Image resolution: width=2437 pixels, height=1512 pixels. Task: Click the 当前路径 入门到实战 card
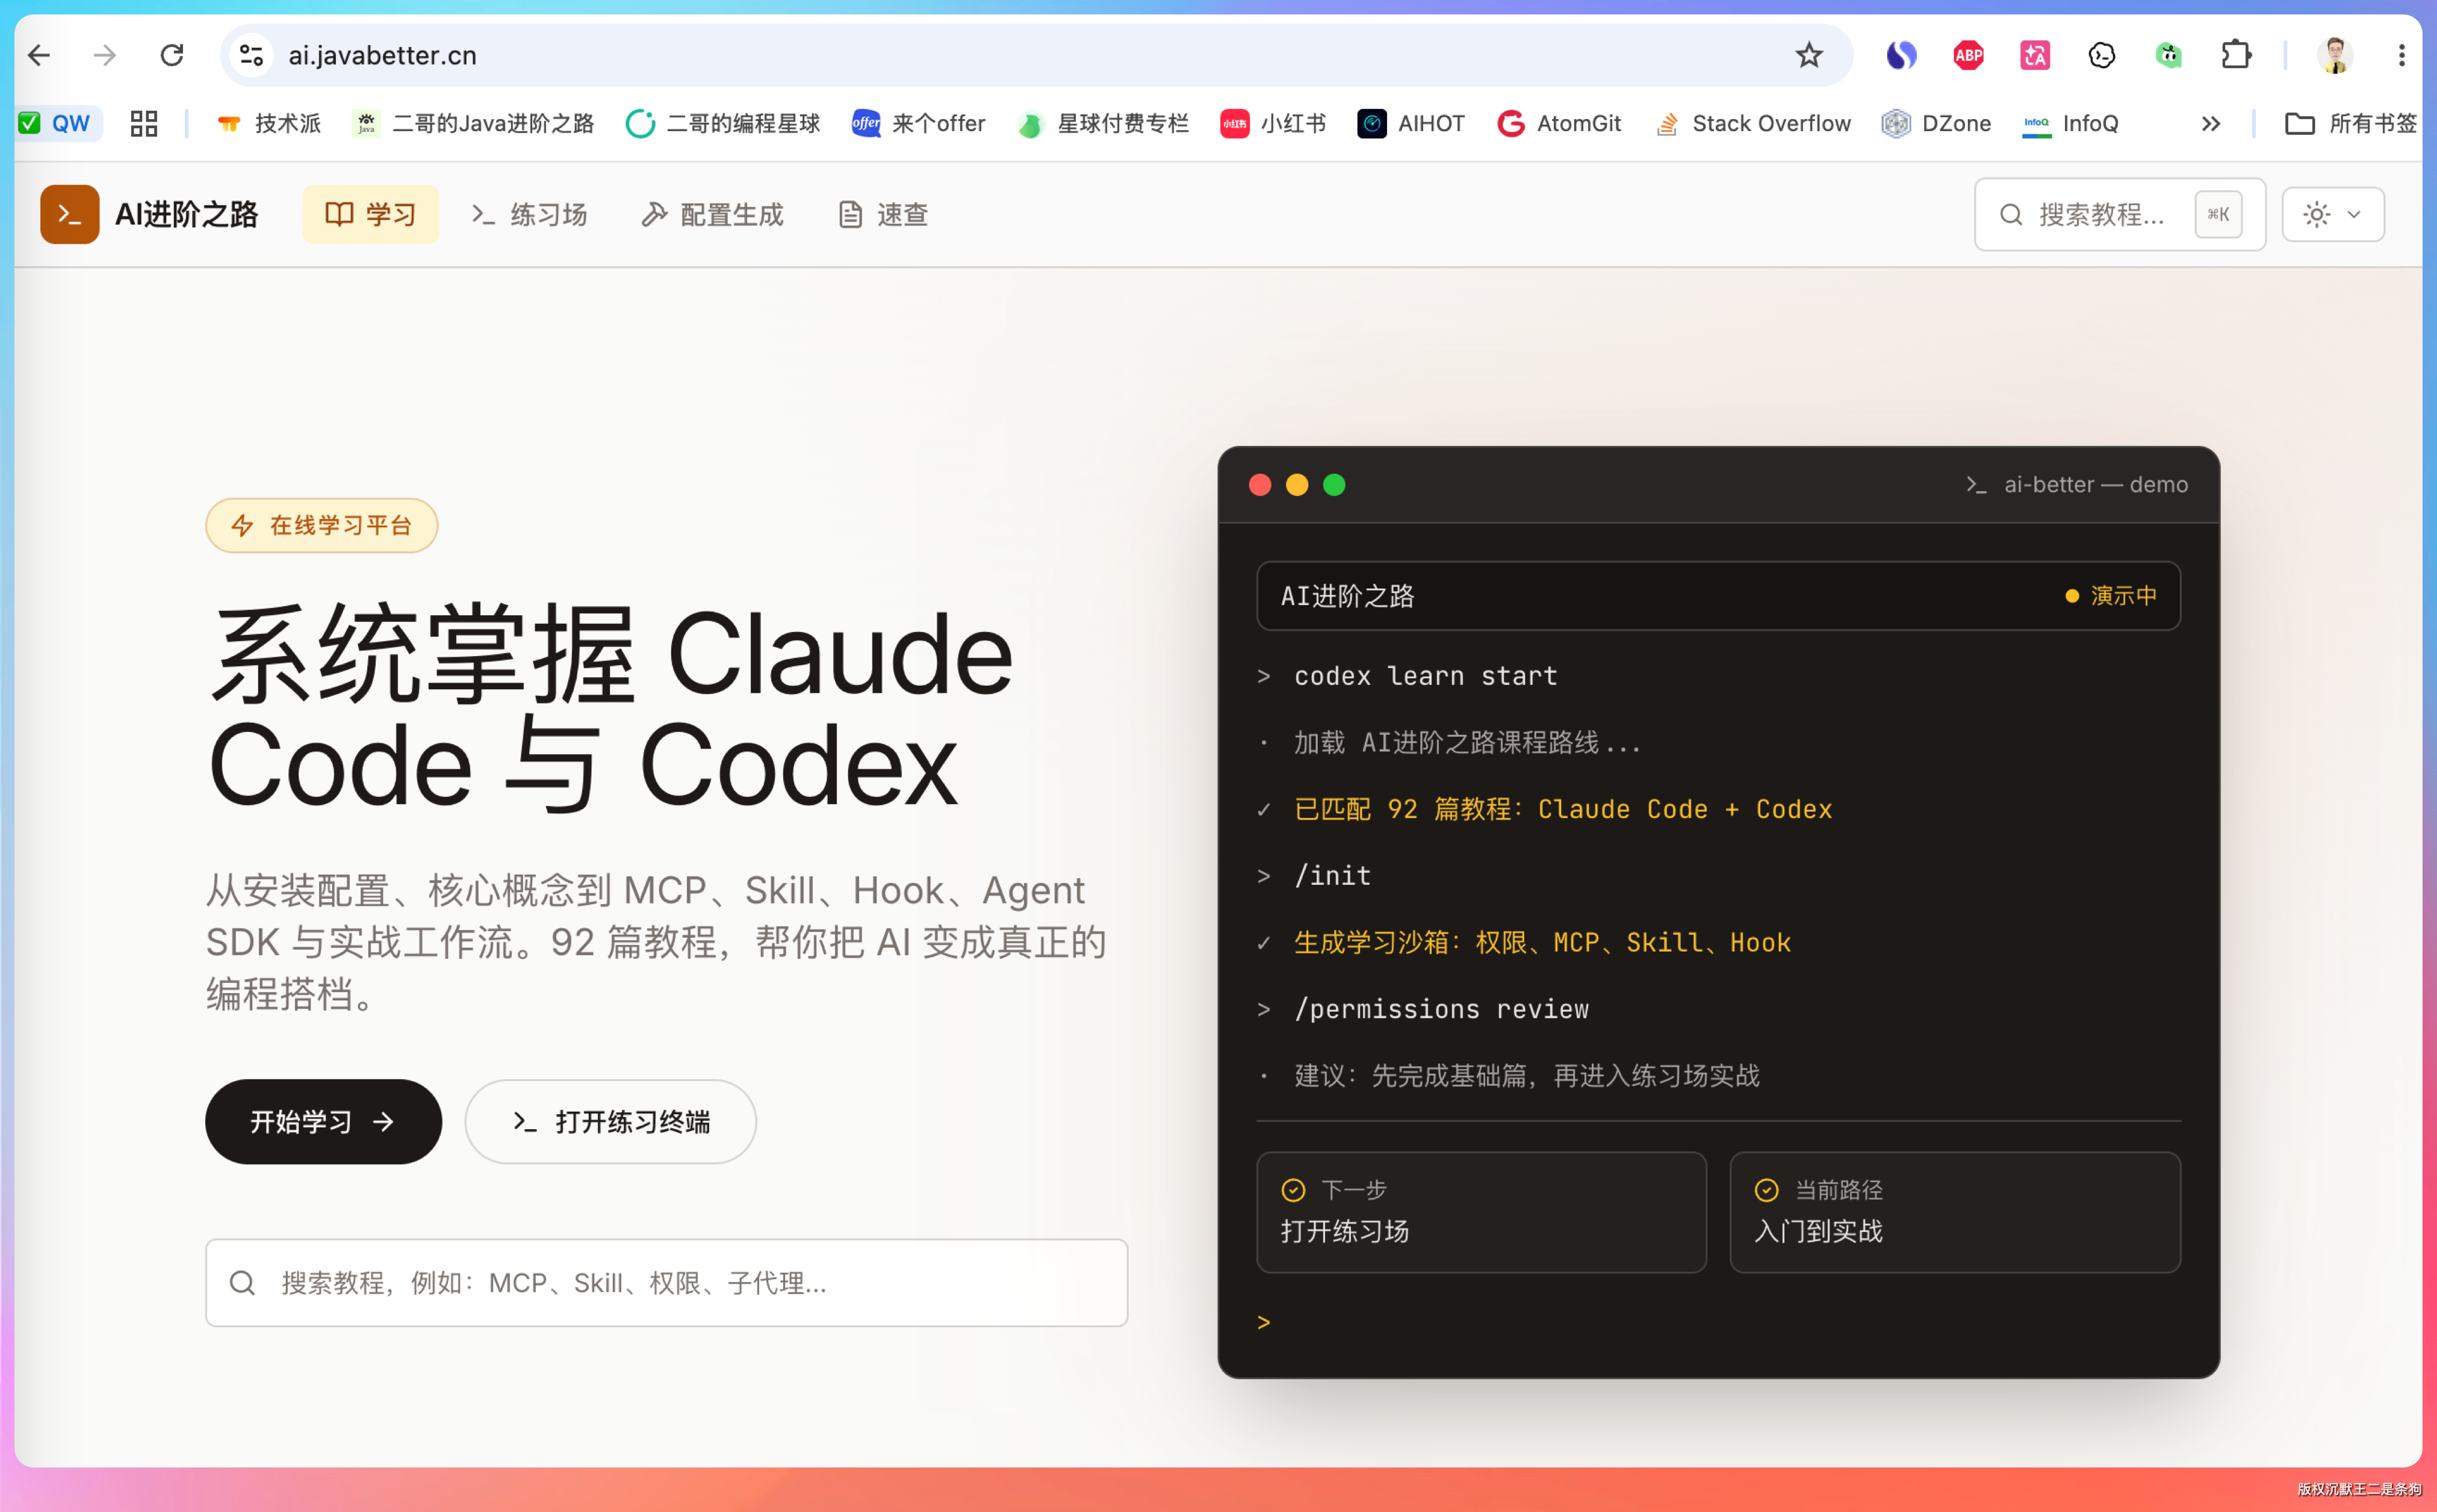(x=1954, y=1212)
